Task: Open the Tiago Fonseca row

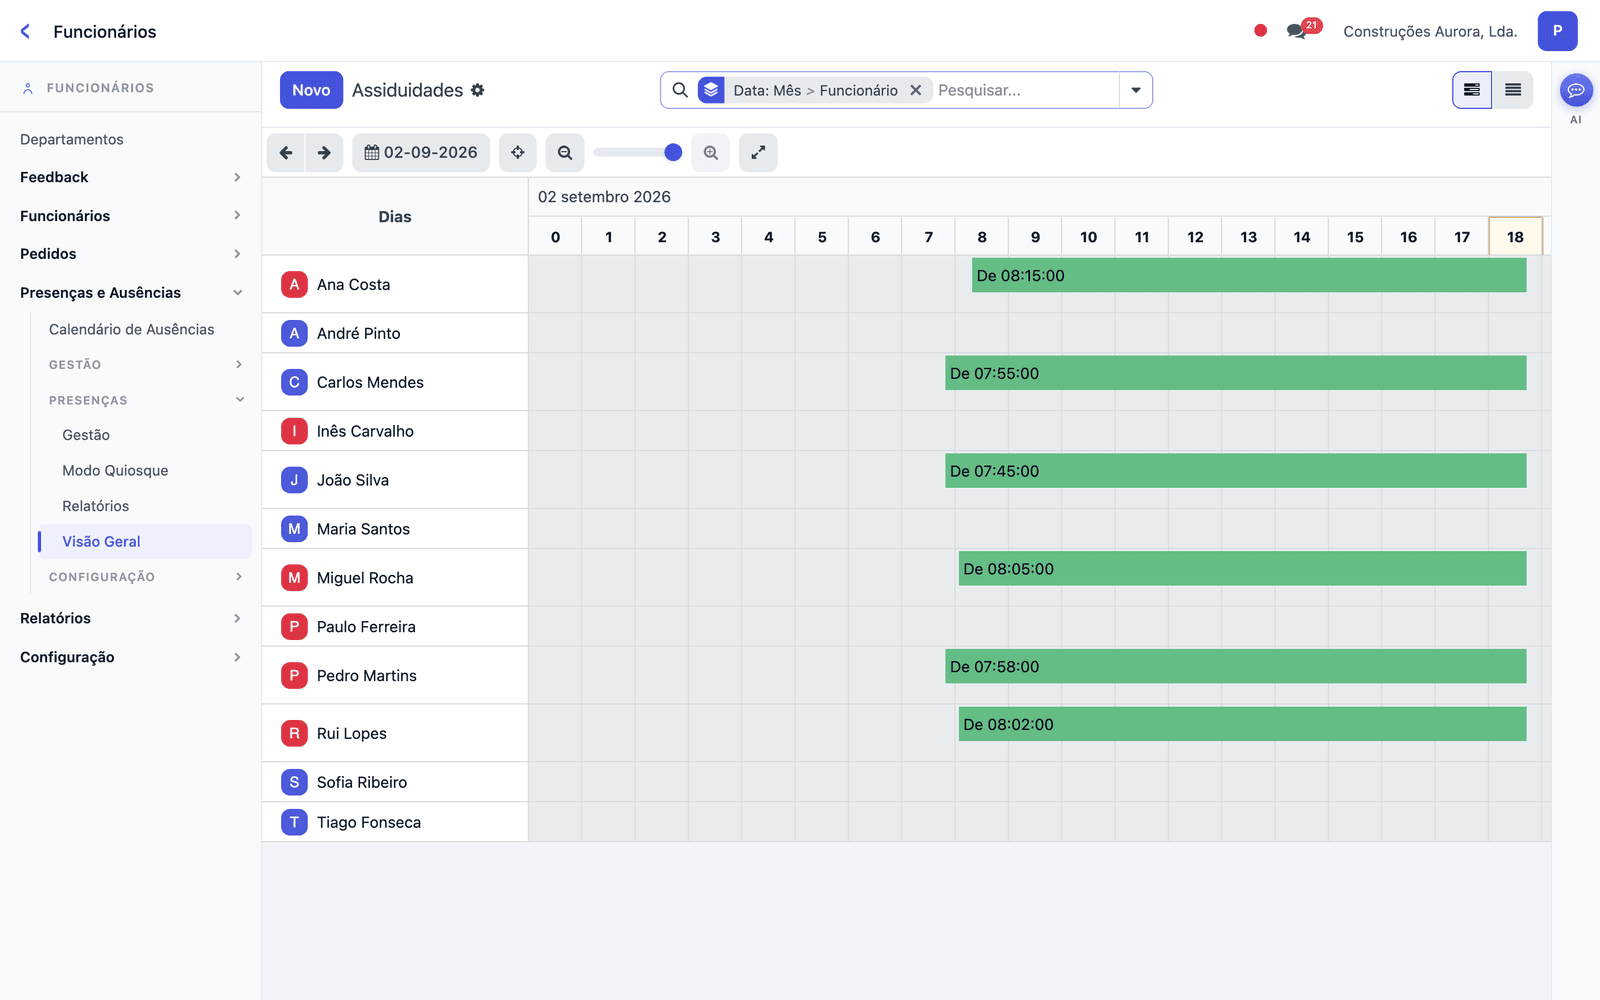Action: [395, 822]
